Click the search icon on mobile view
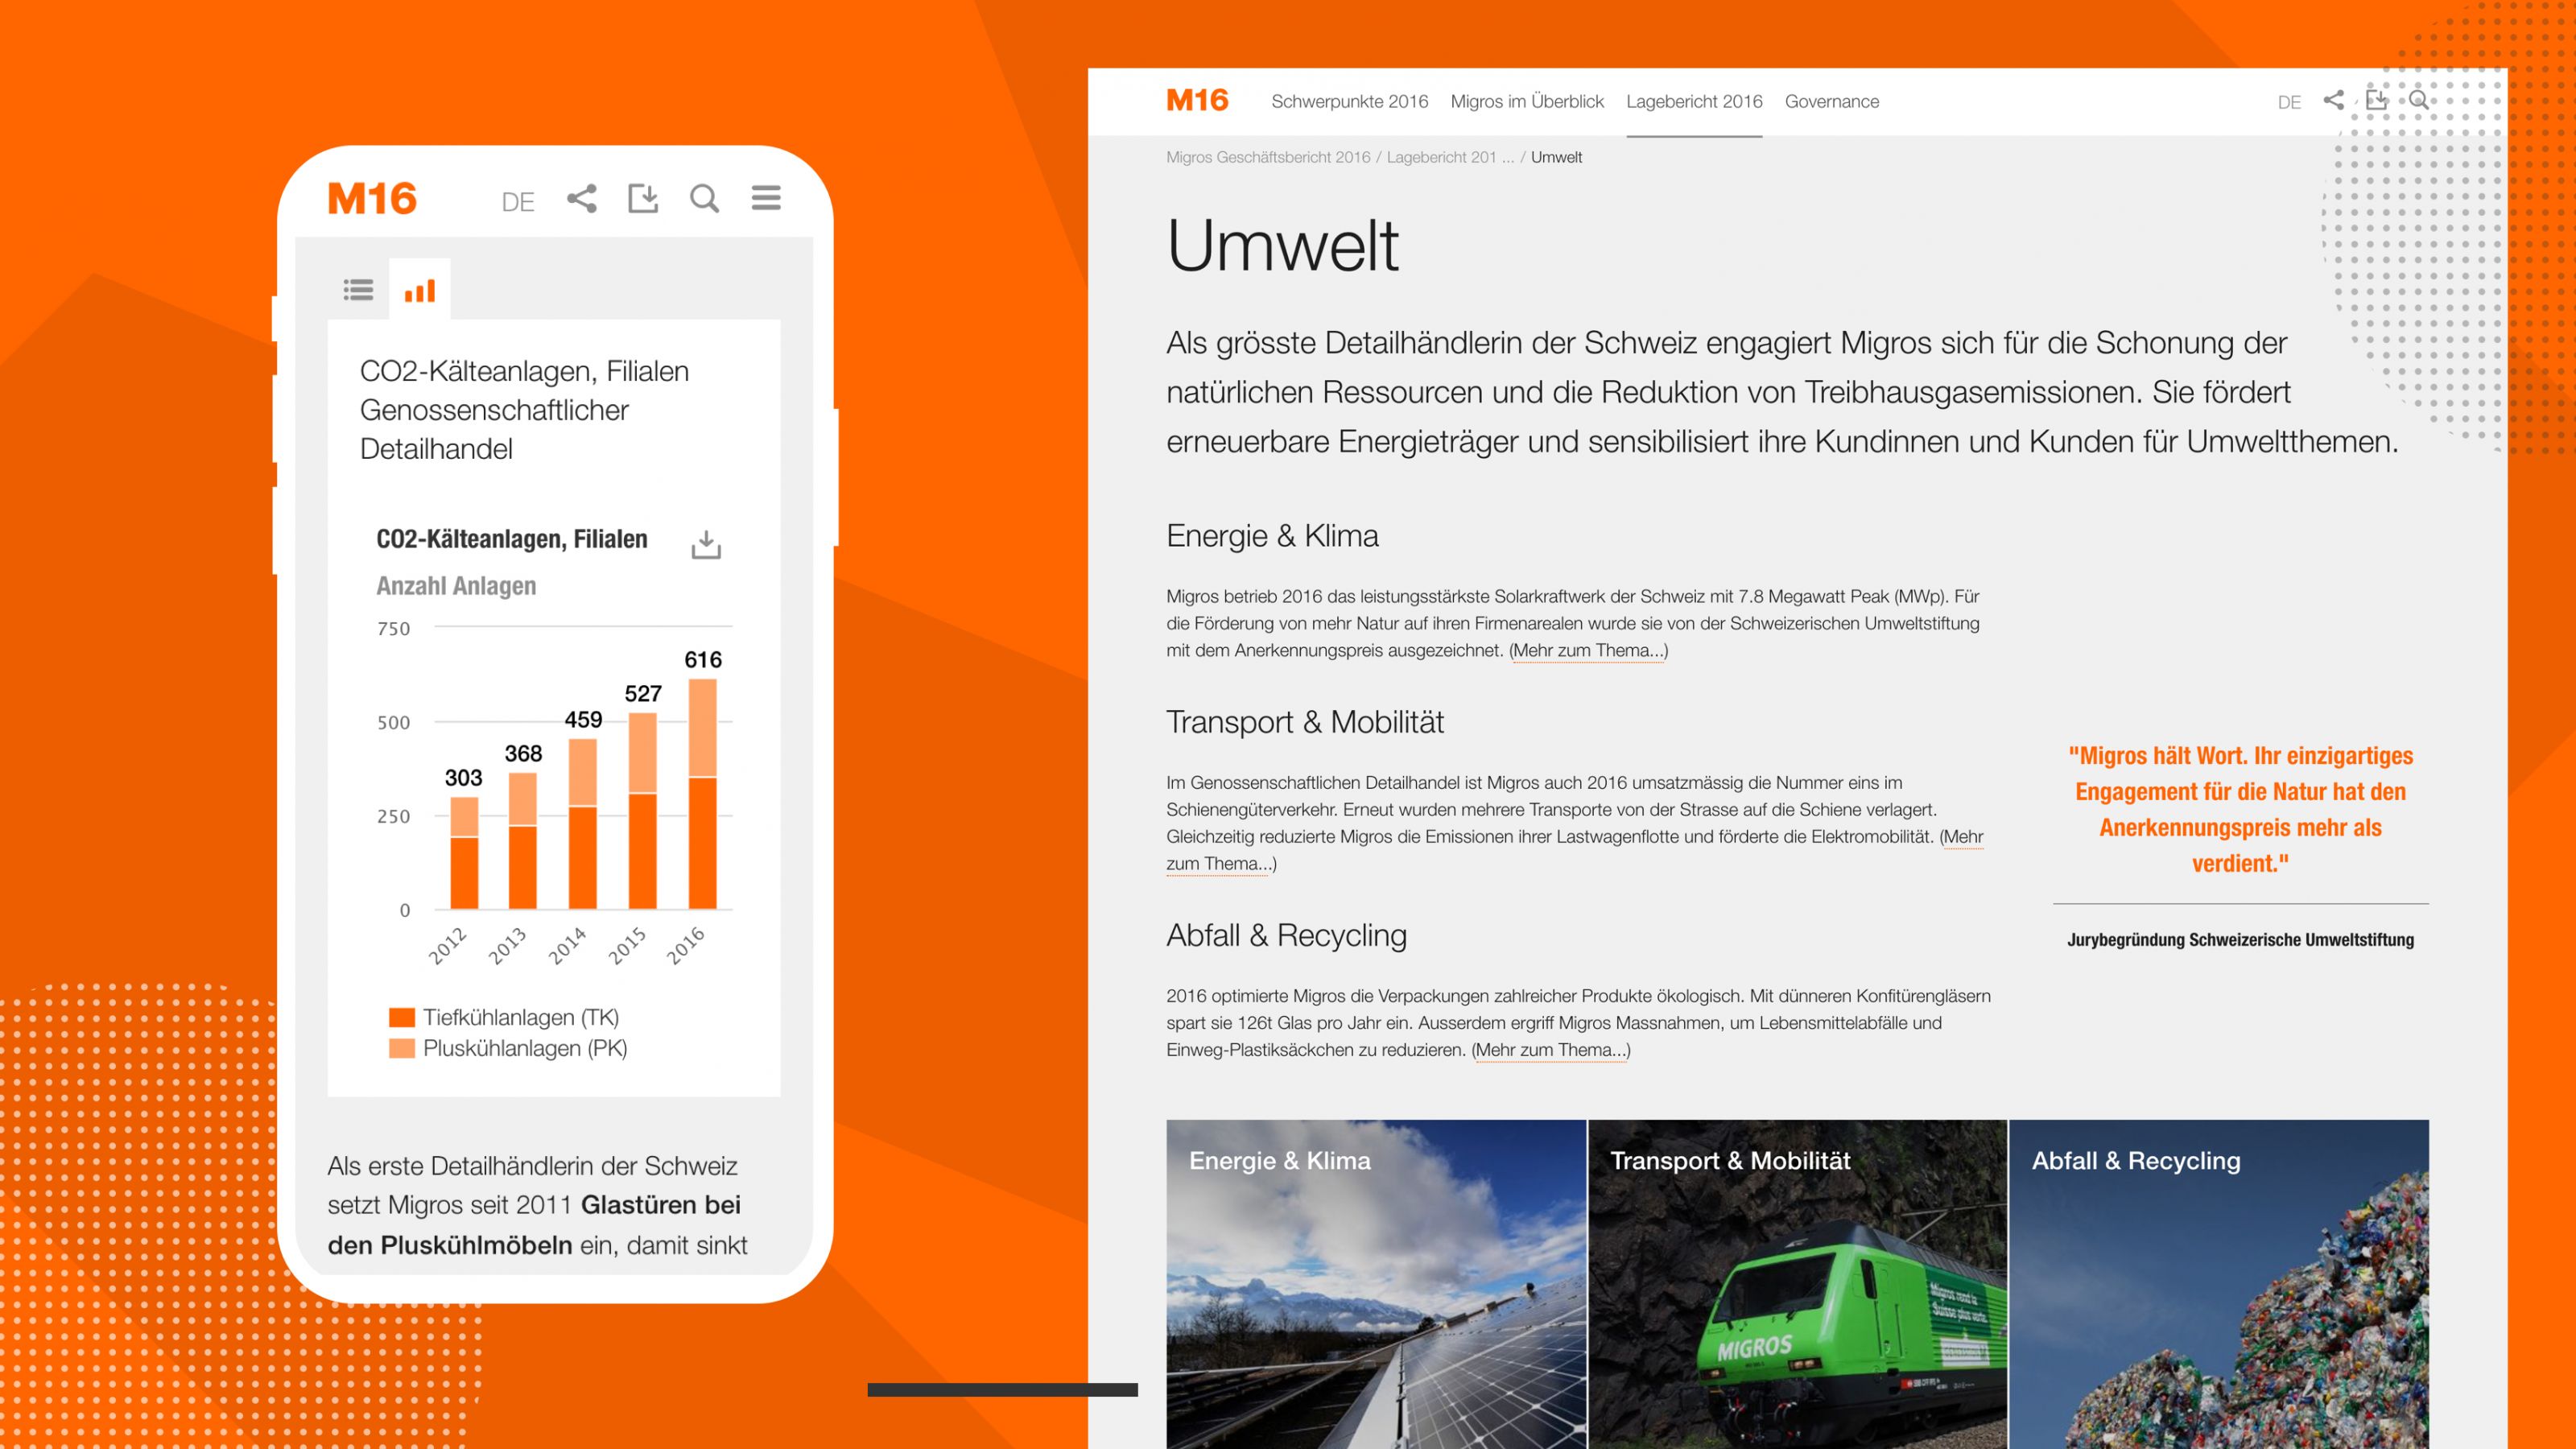This screenshot has height=1449, width=2576. pos(704,198)
